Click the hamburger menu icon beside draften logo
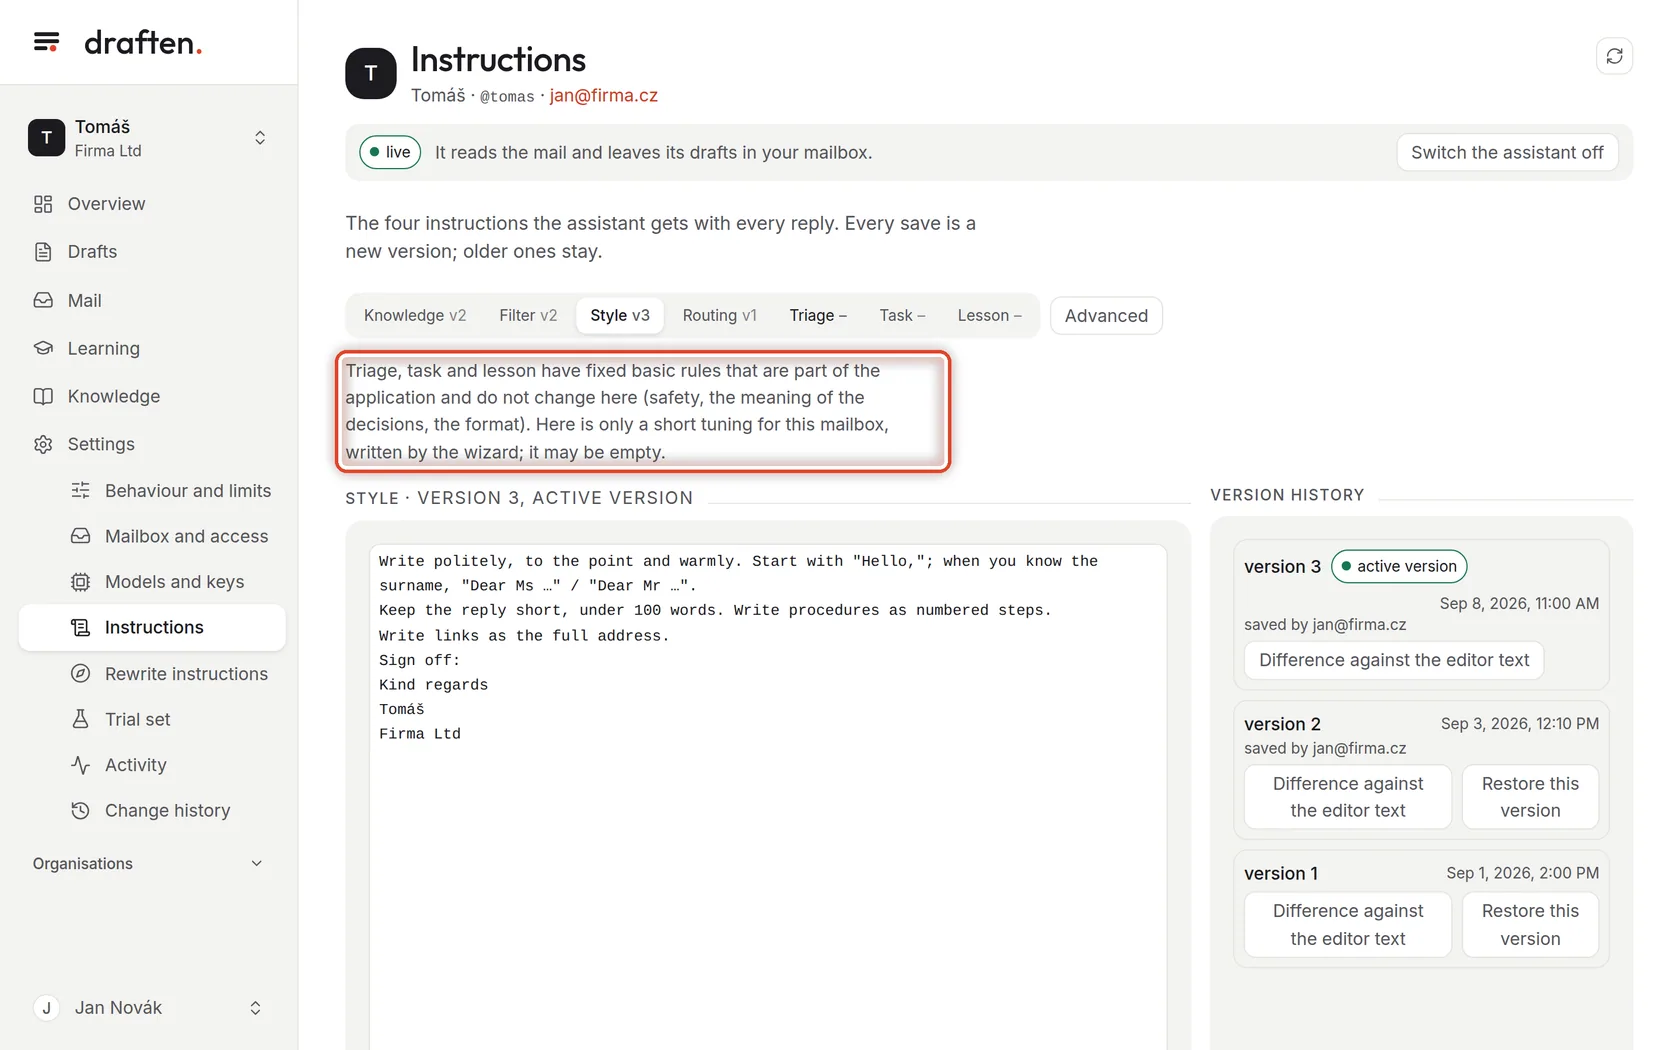This screenshot has width=1680, height=1050. [x=46, y=42]
